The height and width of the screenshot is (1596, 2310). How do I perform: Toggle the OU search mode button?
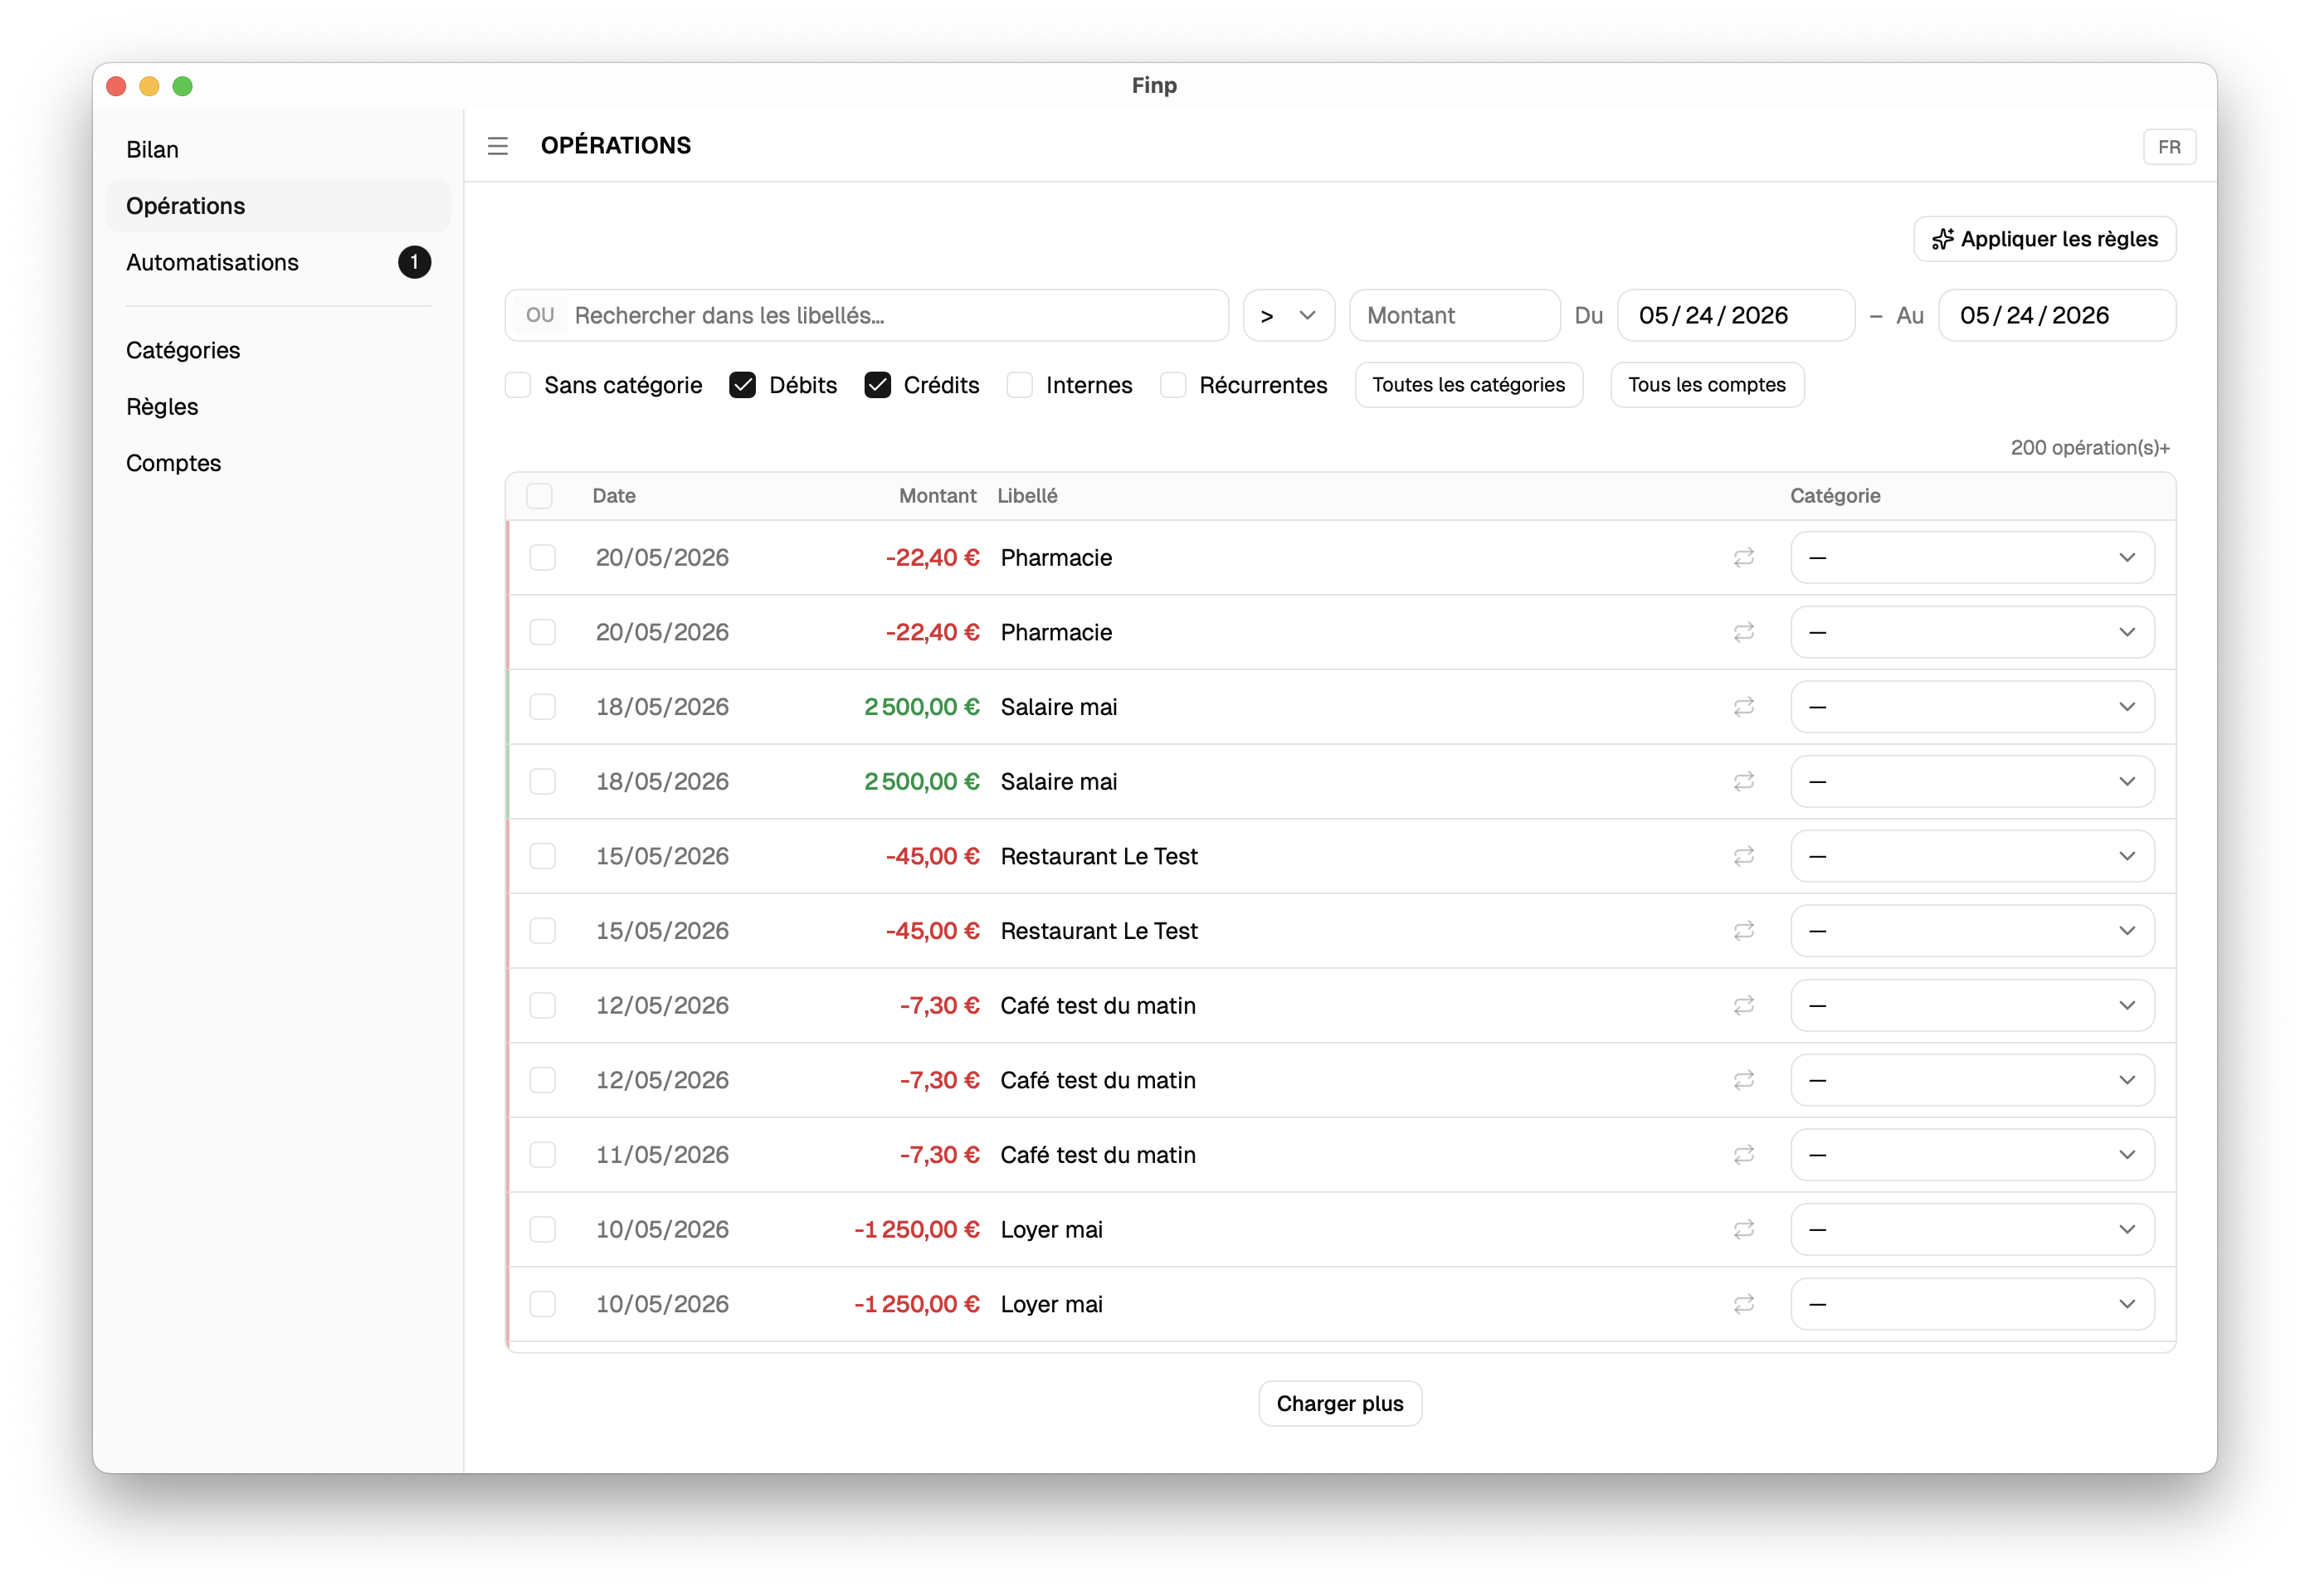(540, 316)
